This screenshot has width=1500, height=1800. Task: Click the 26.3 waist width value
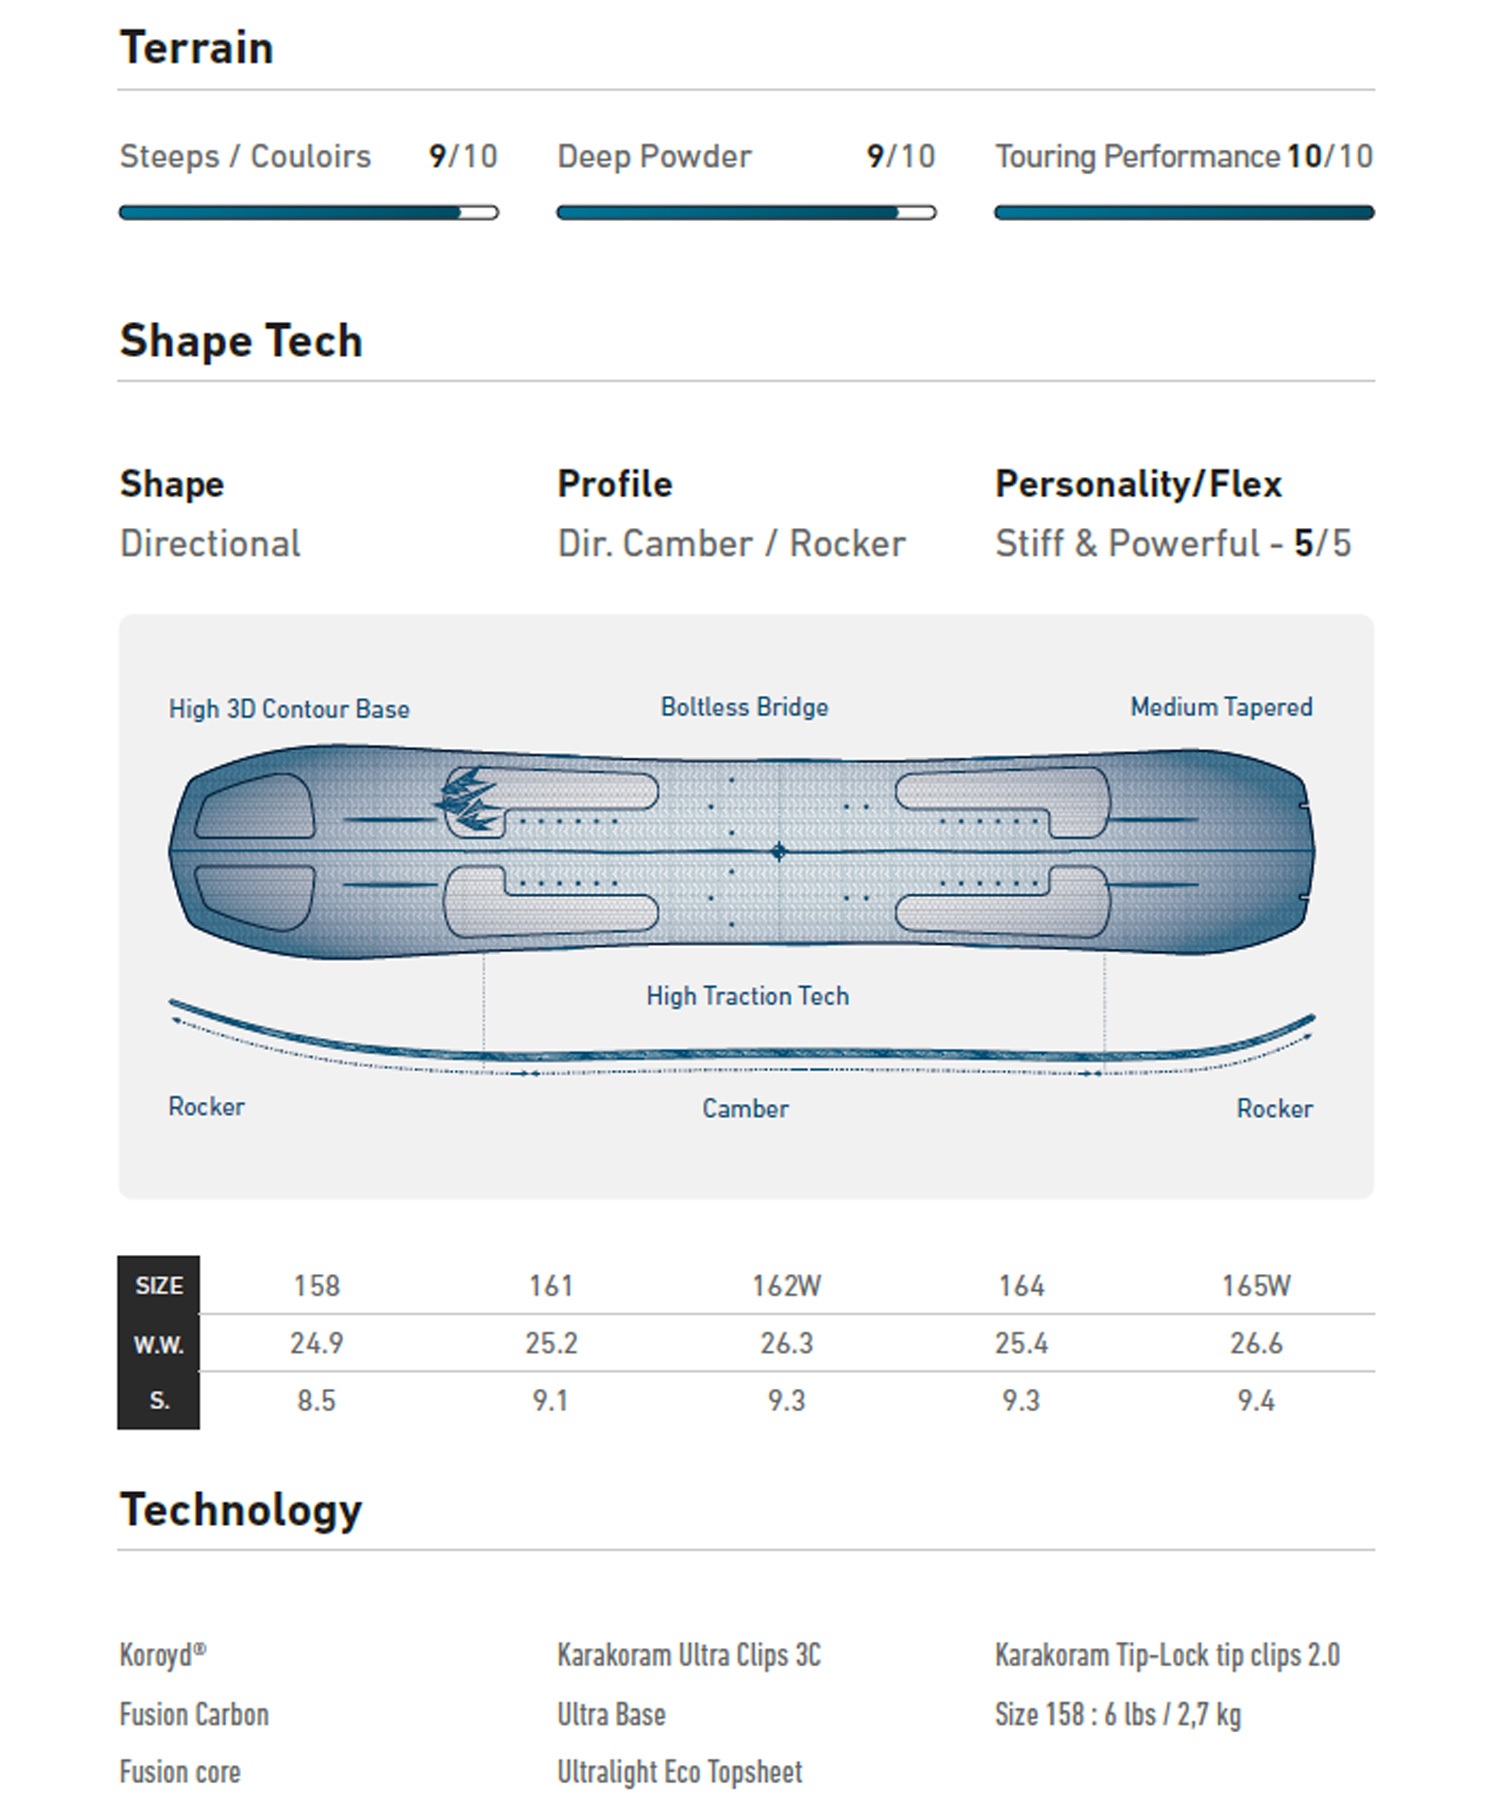click(786, 1343)
